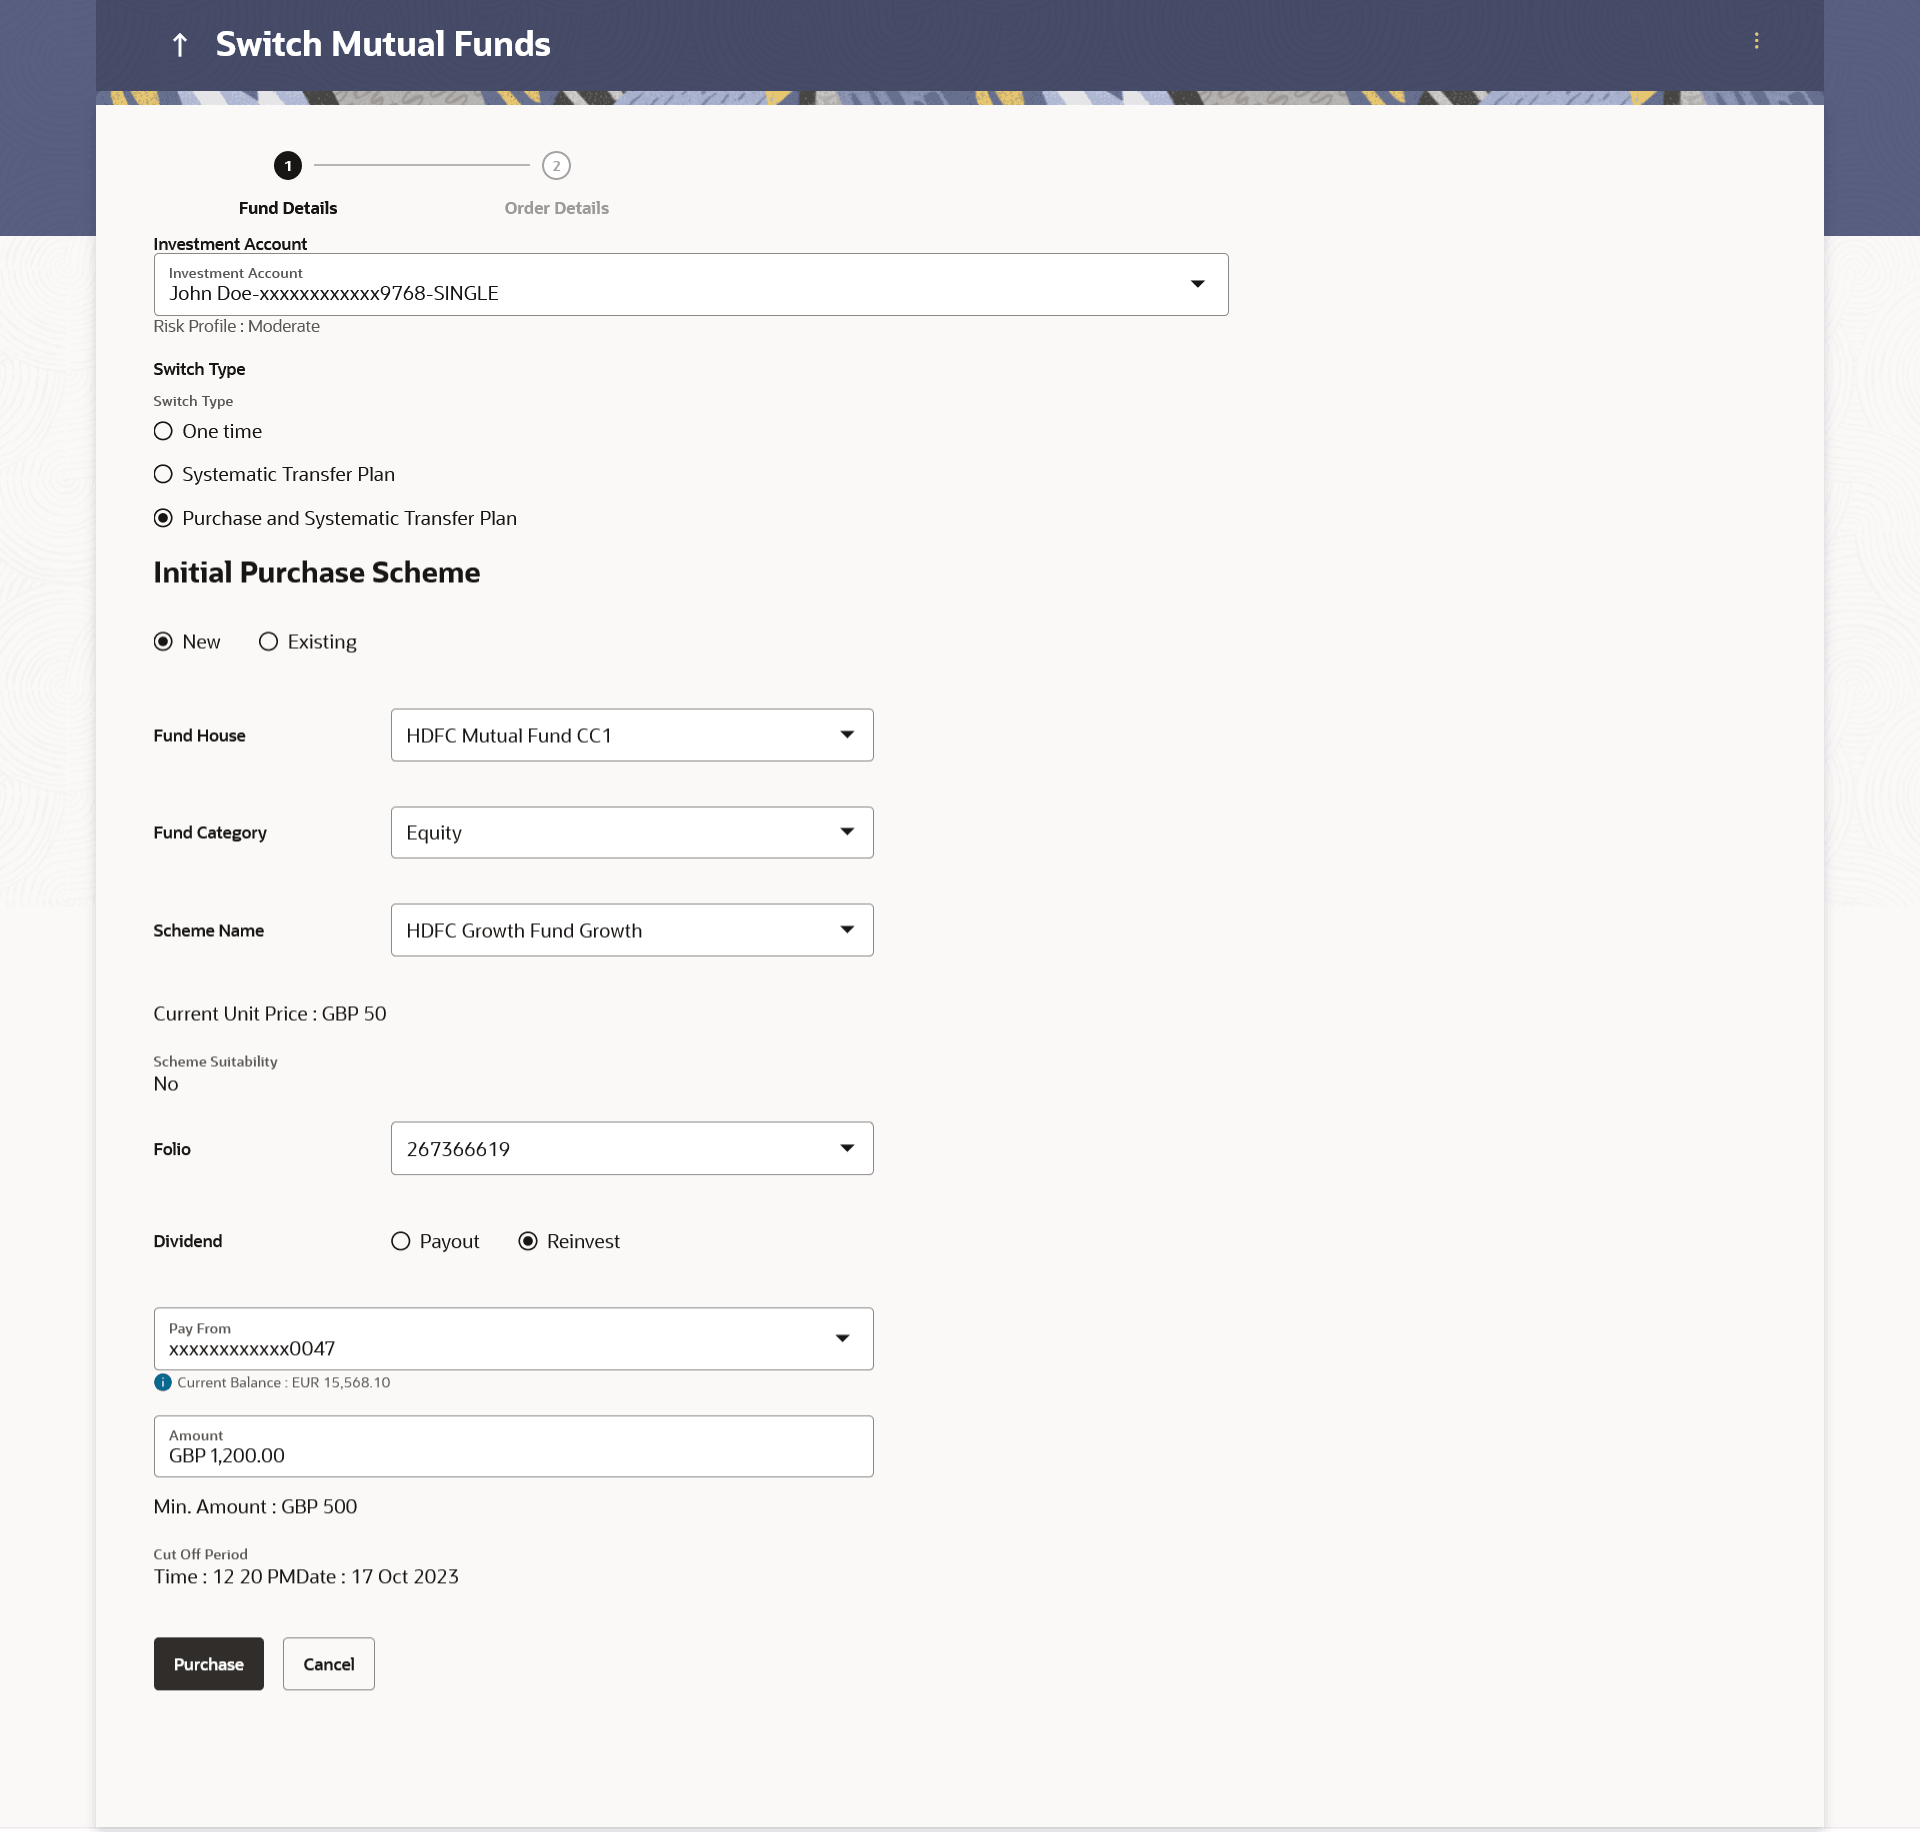Click the Purchase button
This screenshot has width=1920, height=1832.
(208, 1664)
